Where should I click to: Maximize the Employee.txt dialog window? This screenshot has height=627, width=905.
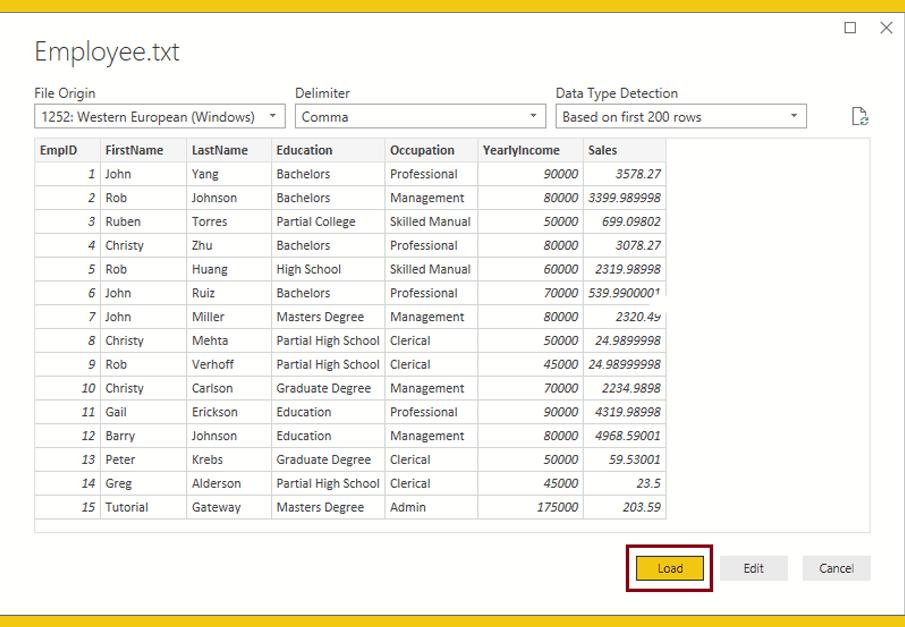[x=850, y=28]
